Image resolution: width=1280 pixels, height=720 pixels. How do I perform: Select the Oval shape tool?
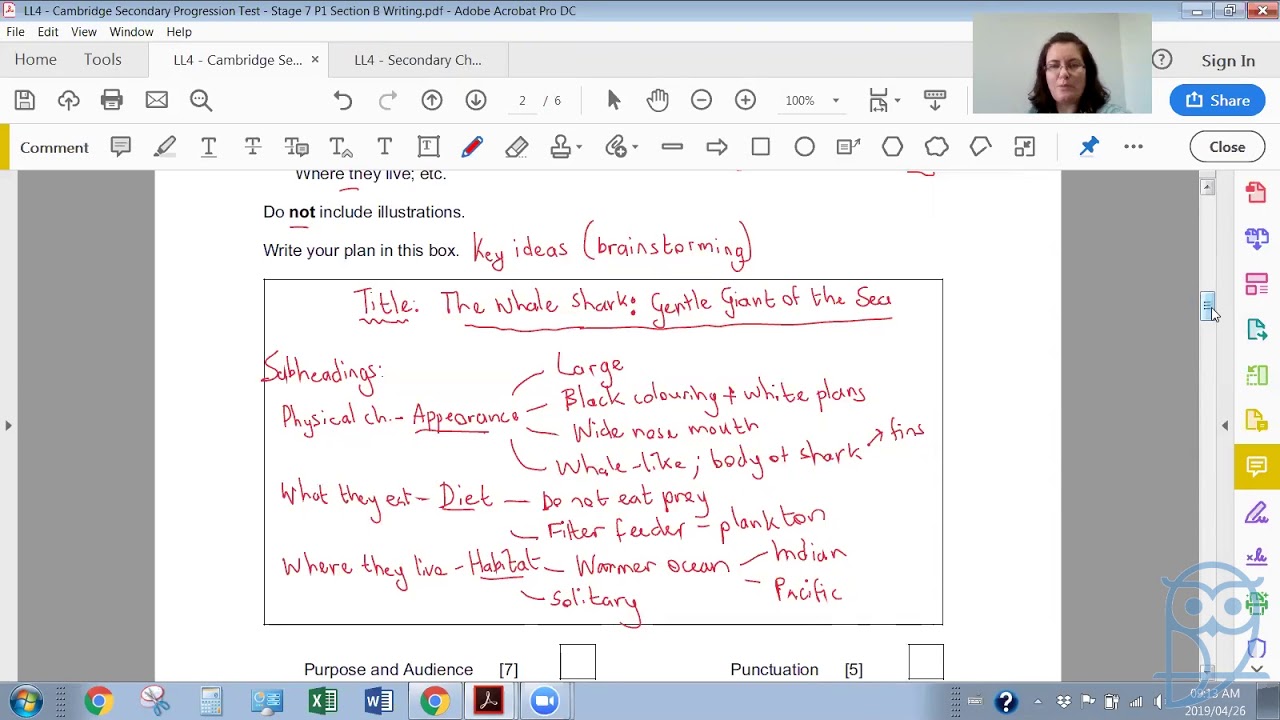click(x=804, y=147)
